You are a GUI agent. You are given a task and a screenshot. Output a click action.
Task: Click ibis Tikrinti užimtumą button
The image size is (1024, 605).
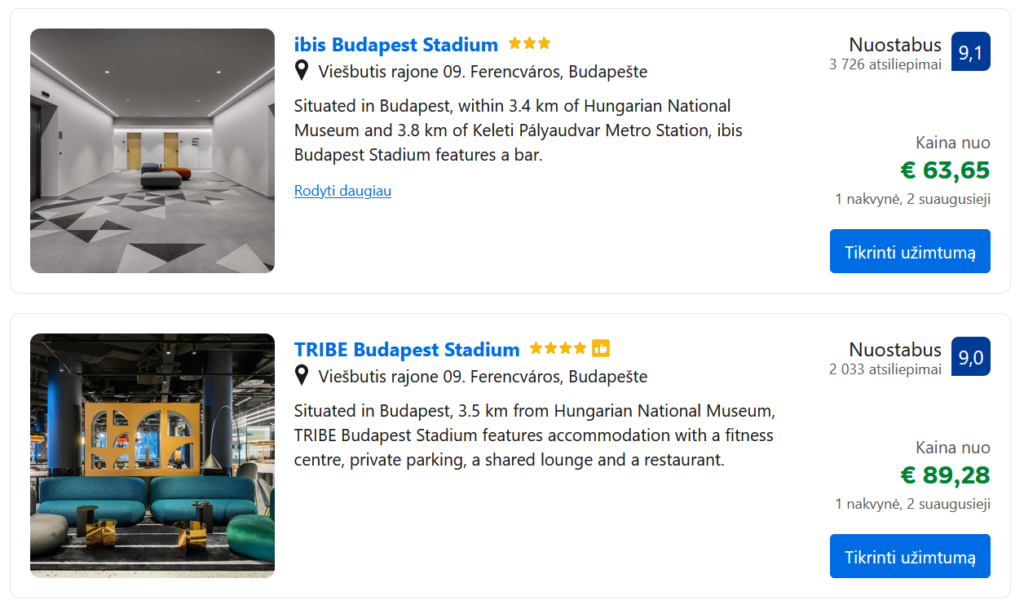tap(909, 251)
